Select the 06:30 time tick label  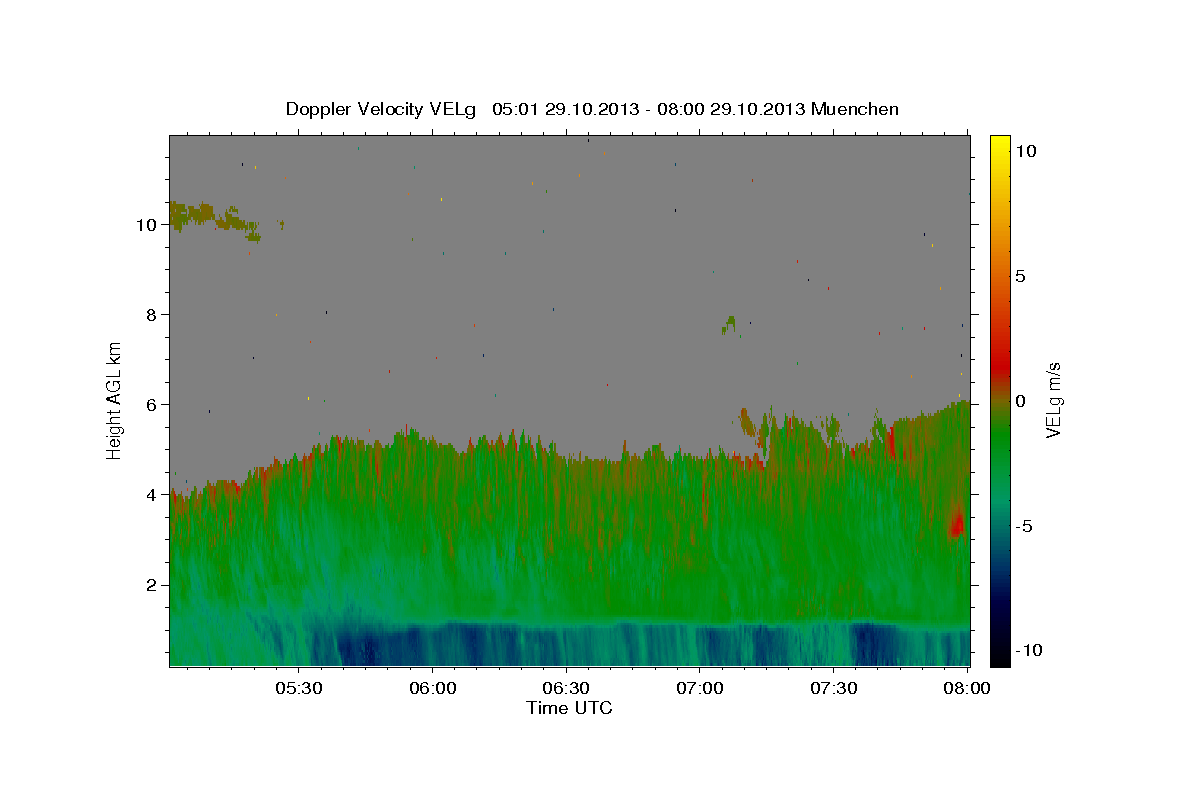pos(566,689)
